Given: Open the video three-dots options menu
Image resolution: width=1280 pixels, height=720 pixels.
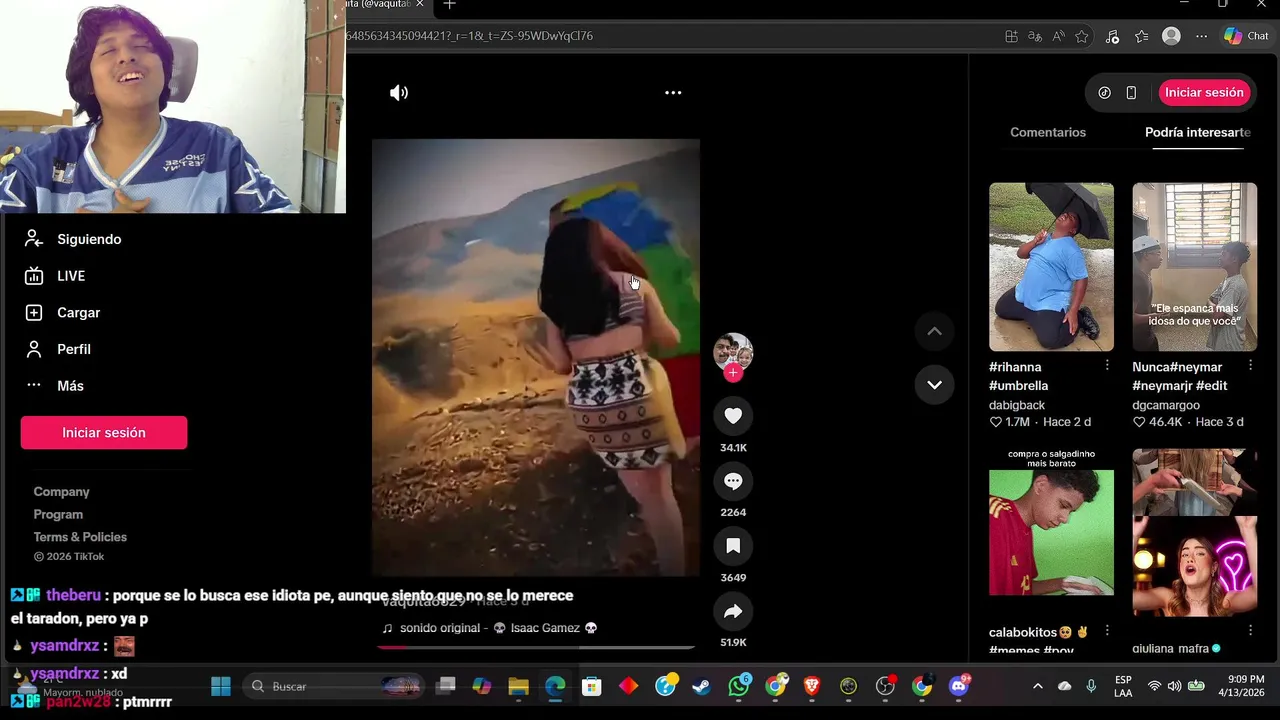Looking at the screenshot, I should point(673,93).
